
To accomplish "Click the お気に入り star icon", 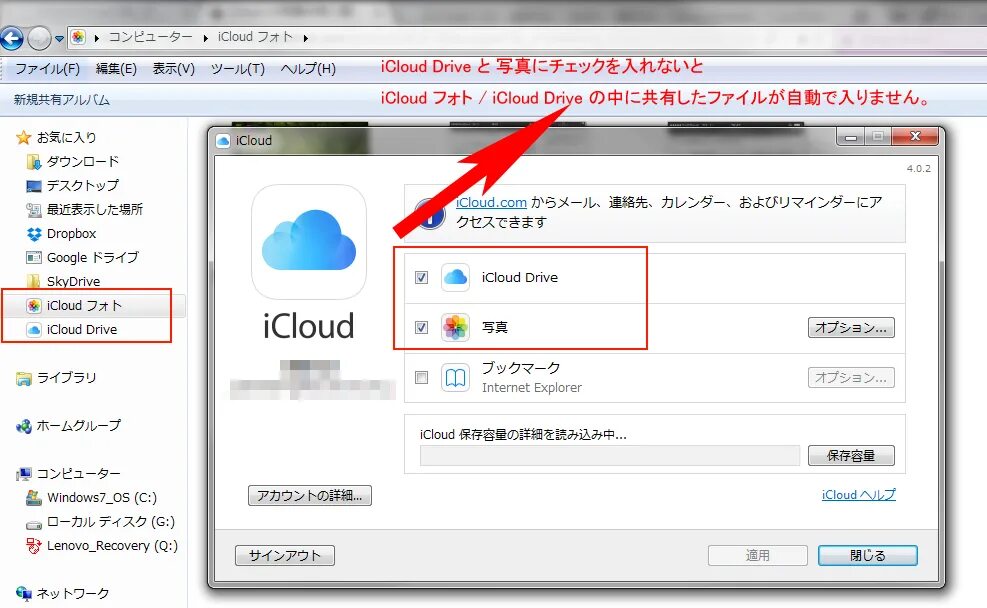I will tap(23, 137).
